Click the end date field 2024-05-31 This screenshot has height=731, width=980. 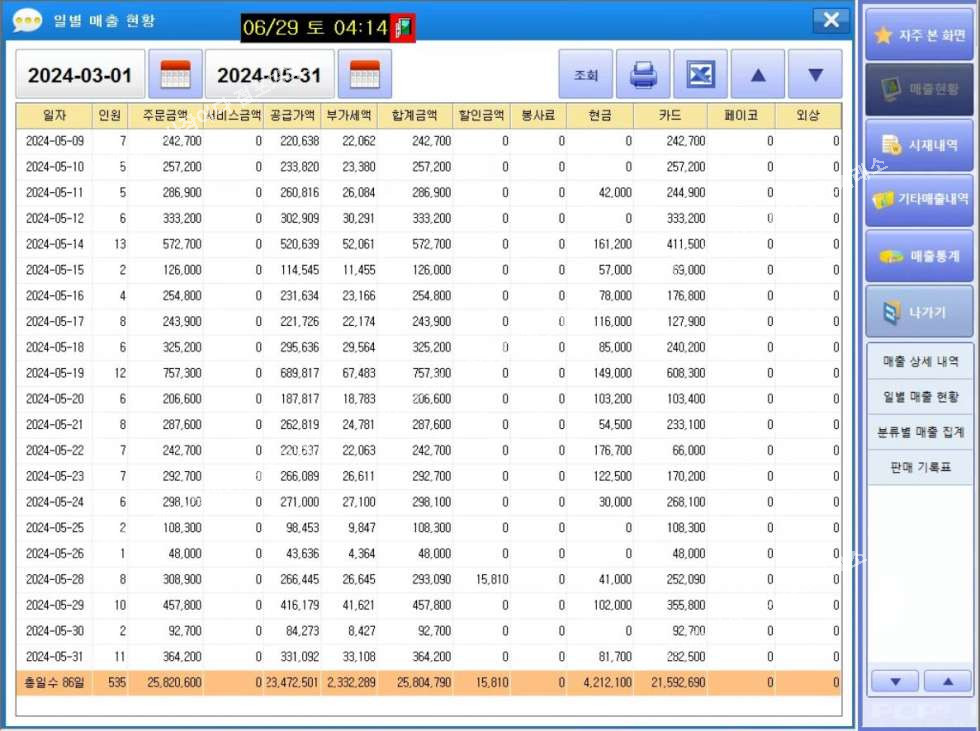coord(269,75)
